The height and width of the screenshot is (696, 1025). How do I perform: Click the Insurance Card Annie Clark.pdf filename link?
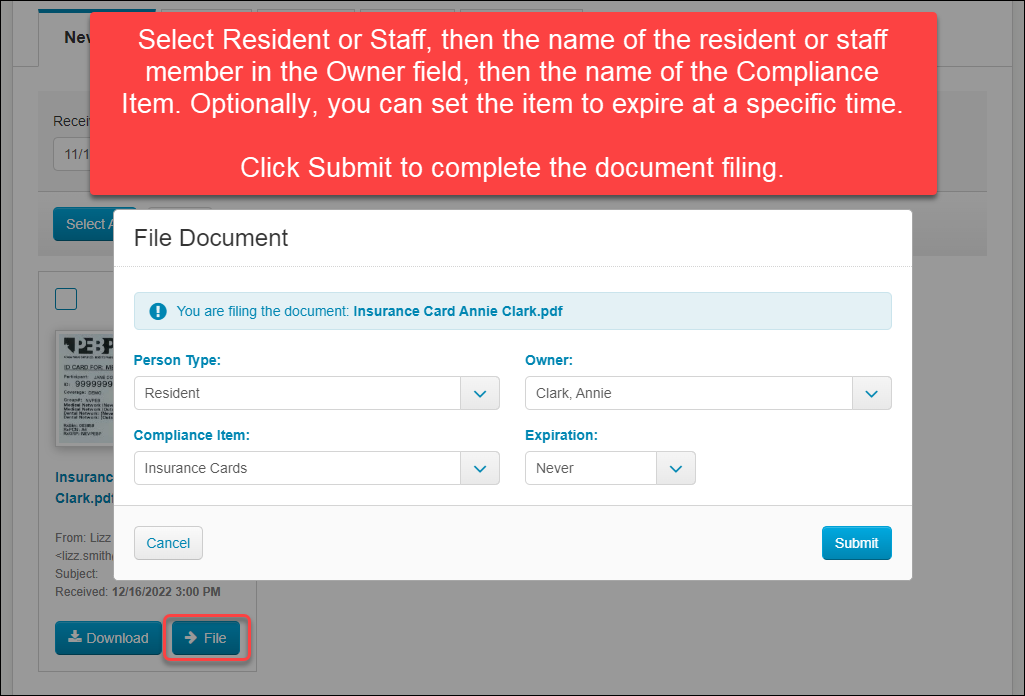click(x=84, y=488)
